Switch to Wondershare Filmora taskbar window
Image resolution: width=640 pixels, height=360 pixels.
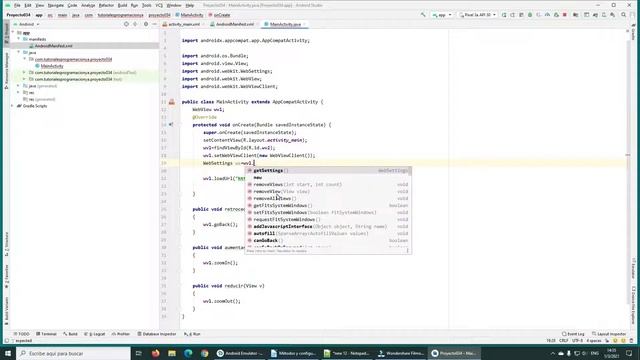tap(400, 353)
